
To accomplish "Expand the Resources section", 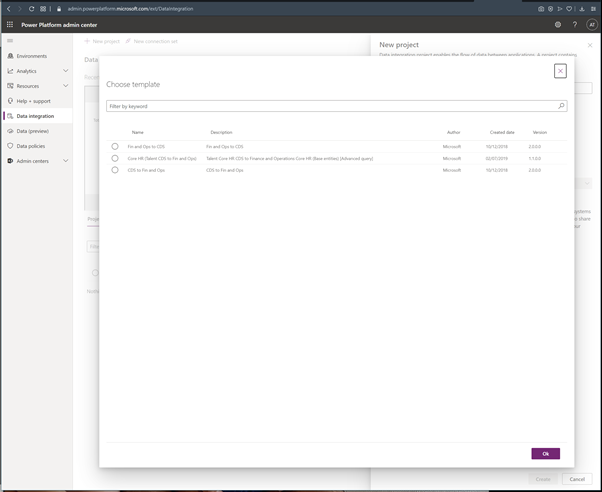I will click(x=66, y=86).
